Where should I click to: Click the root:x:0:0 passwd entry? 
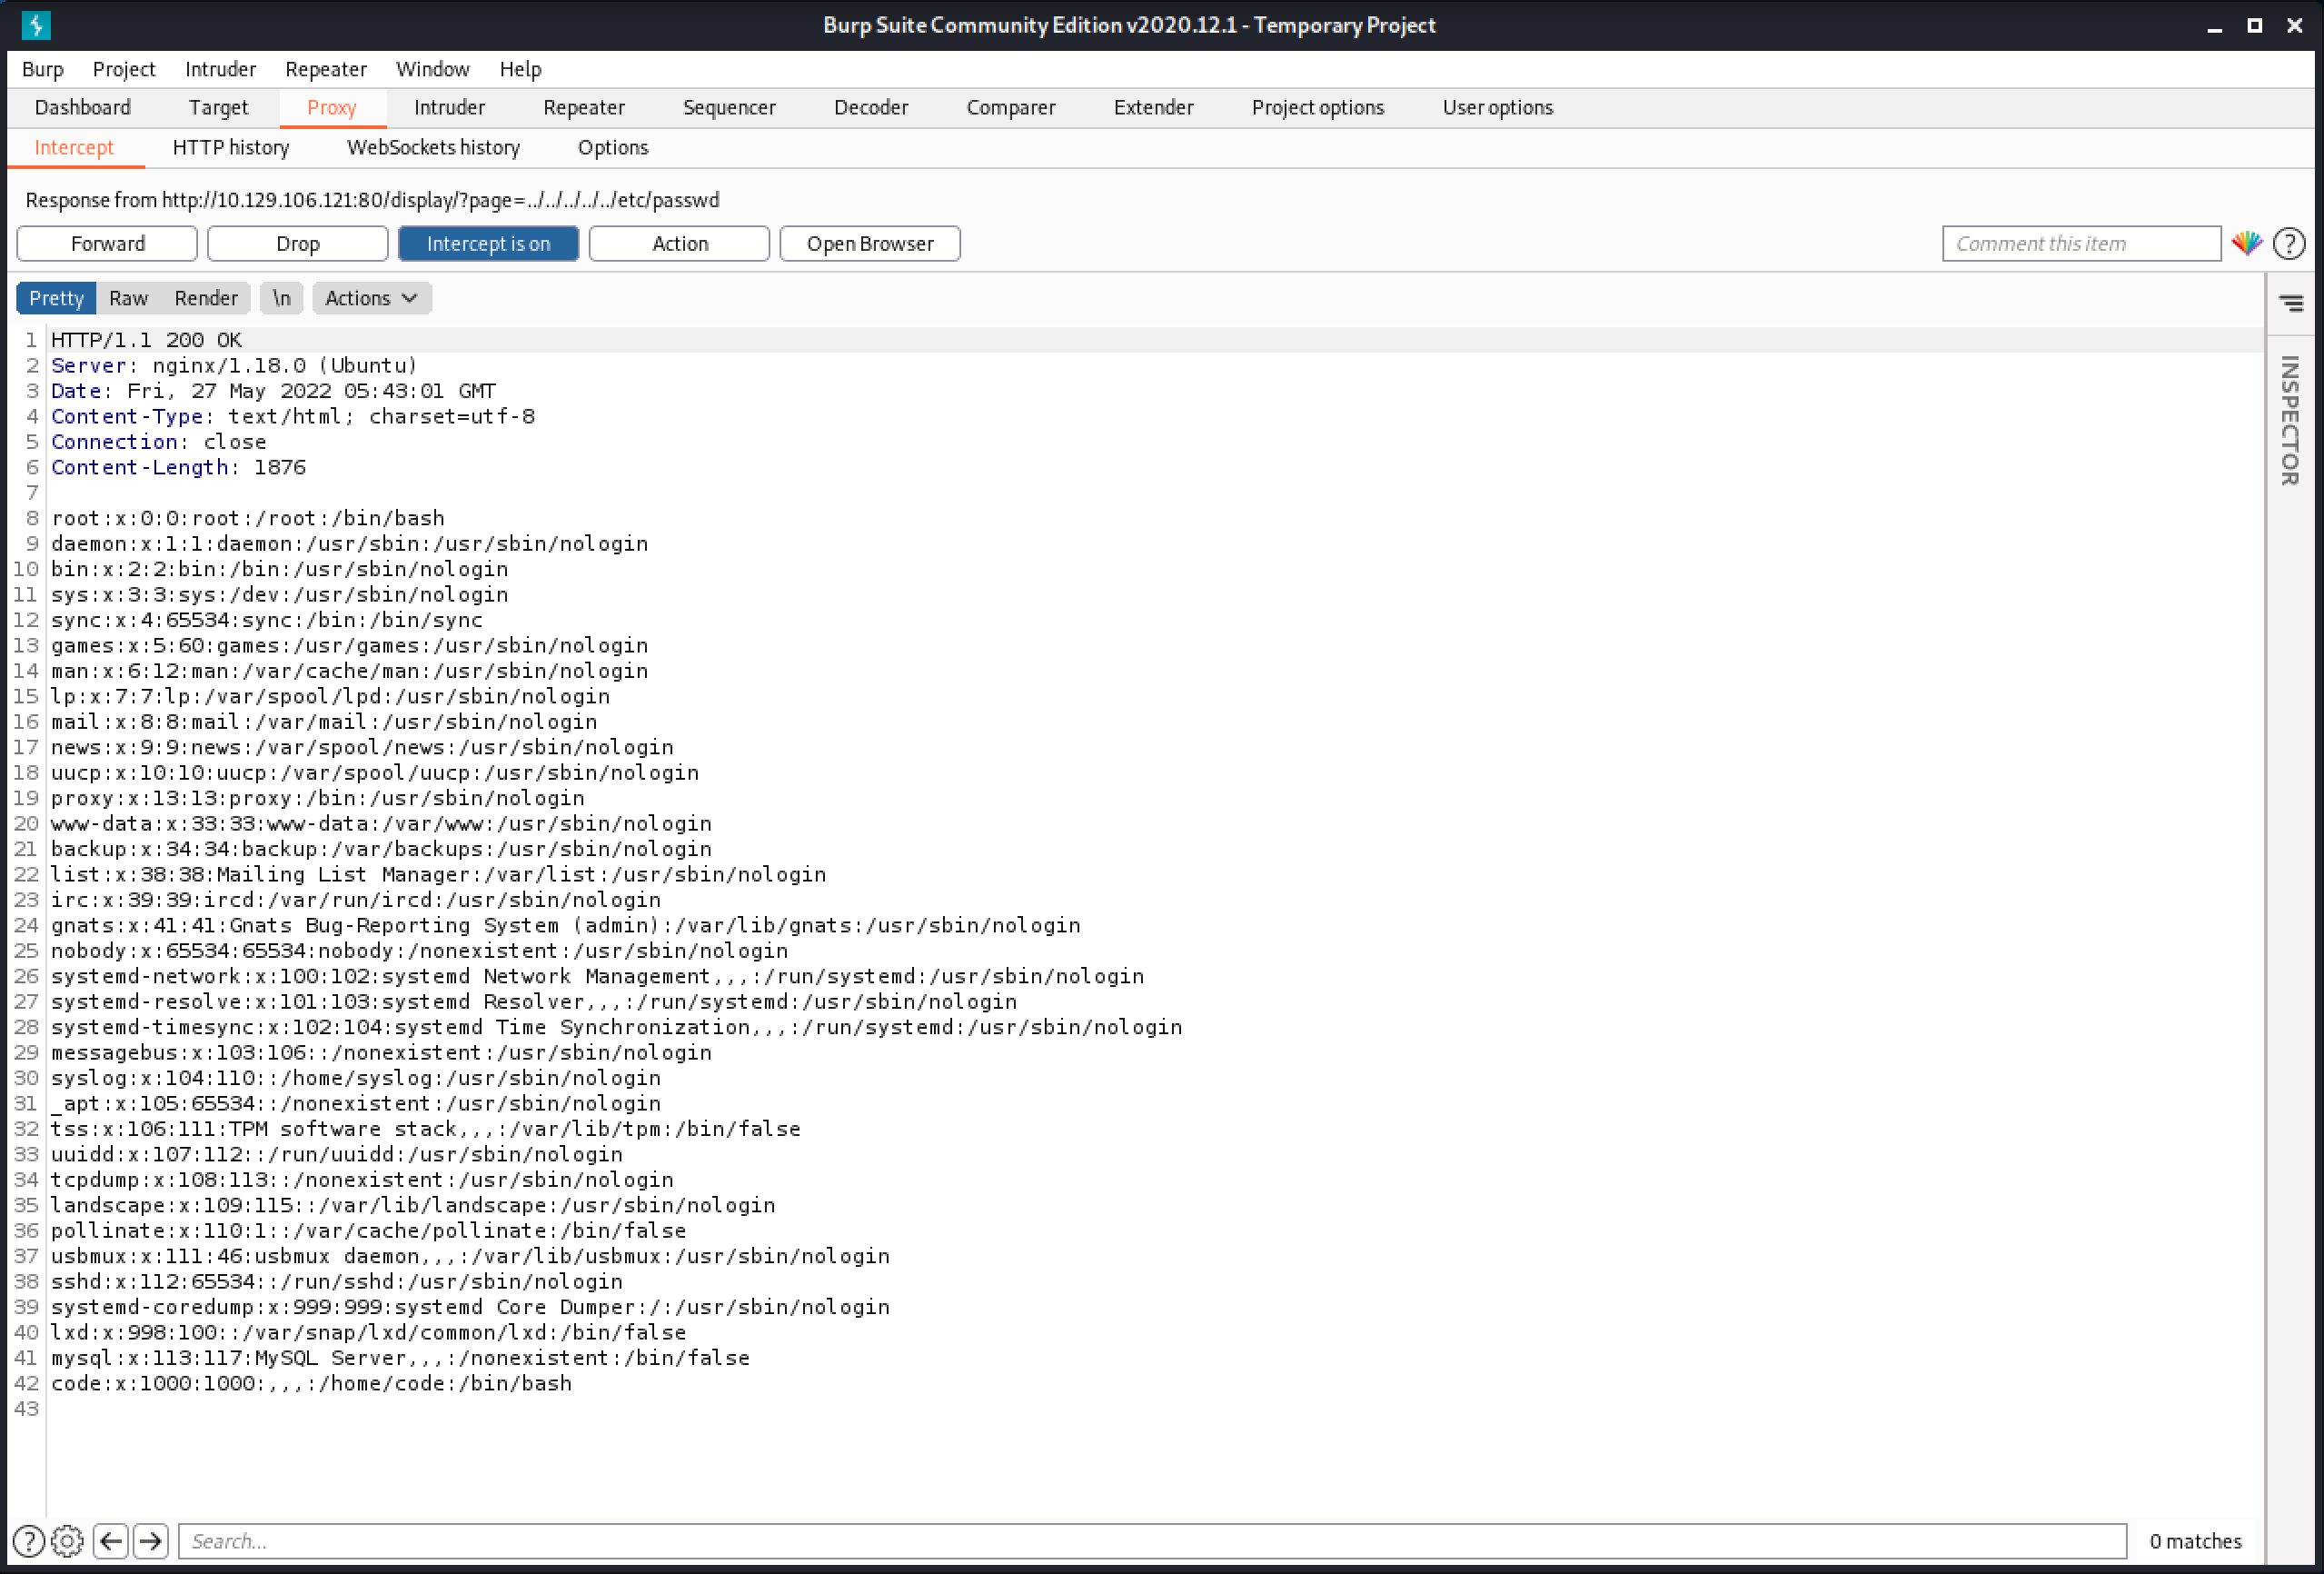pos(248,518)
